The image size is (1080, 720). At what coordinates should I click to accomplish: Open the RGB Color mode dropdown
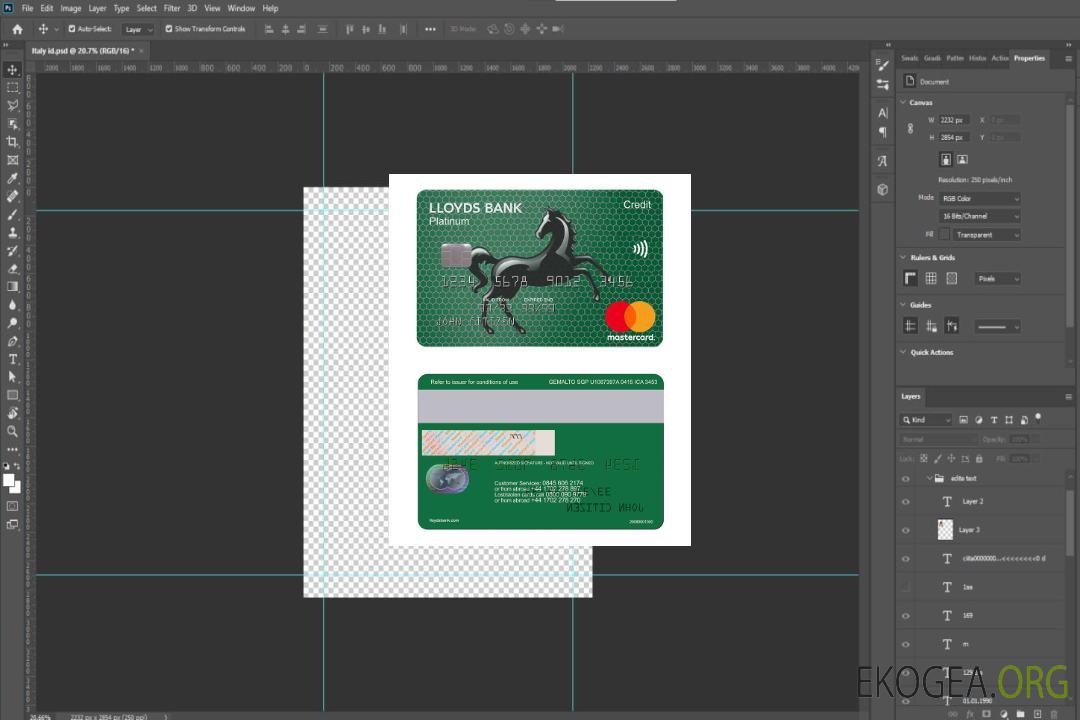tap(979, 198)
